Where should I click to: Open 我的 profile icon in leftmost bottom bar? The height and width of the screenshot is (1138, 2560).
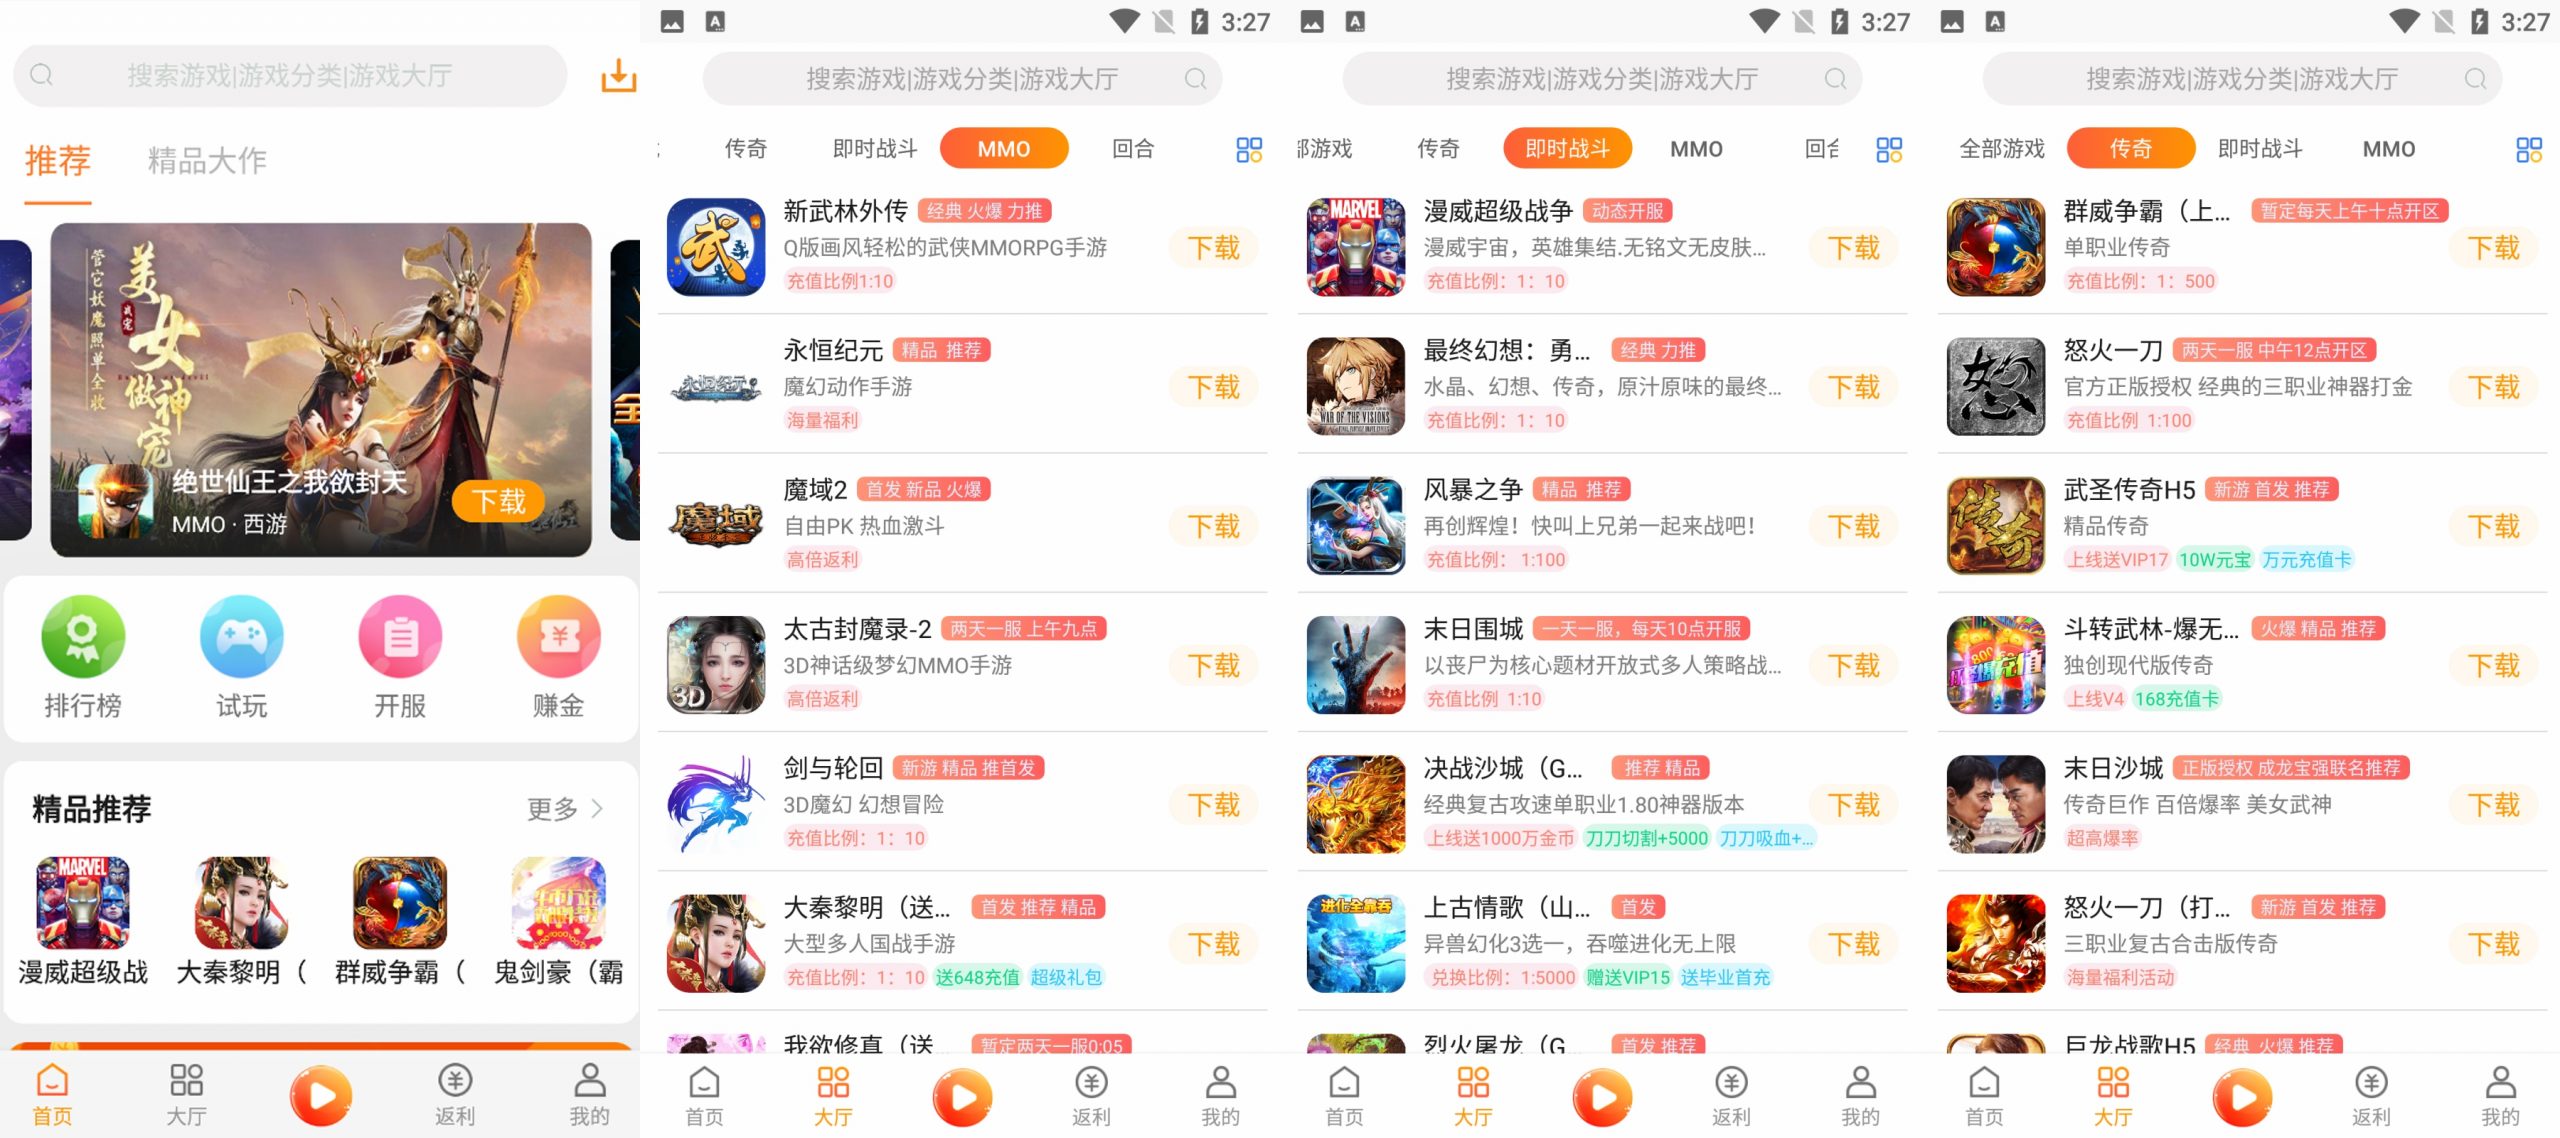pos(589,1095)
